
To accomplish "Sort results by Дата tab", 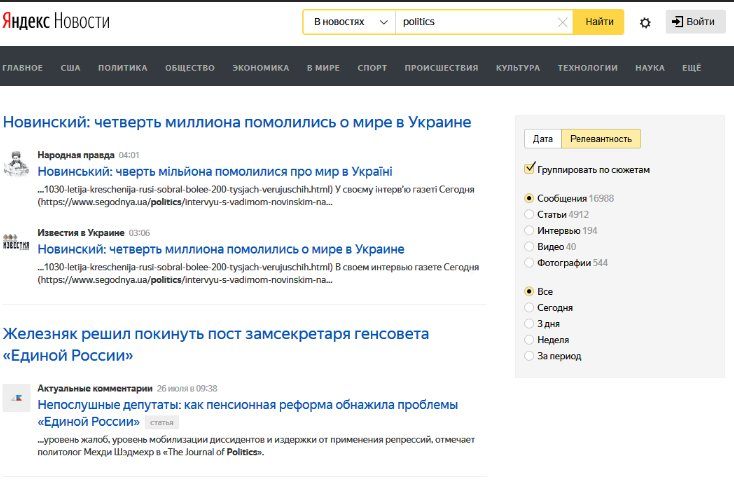I will 543,139.
